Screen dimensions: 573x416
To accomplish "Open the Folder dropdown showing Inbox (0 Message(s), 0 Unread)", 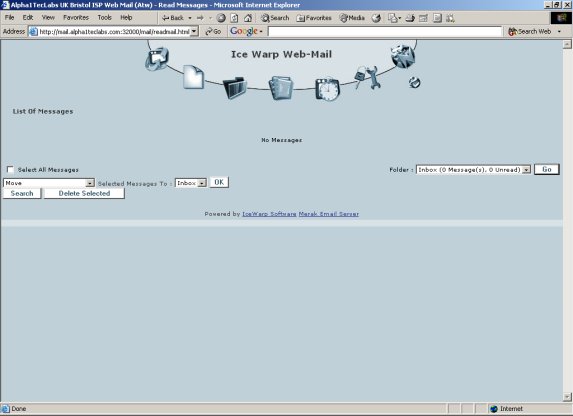I will (x=473, y=170).
